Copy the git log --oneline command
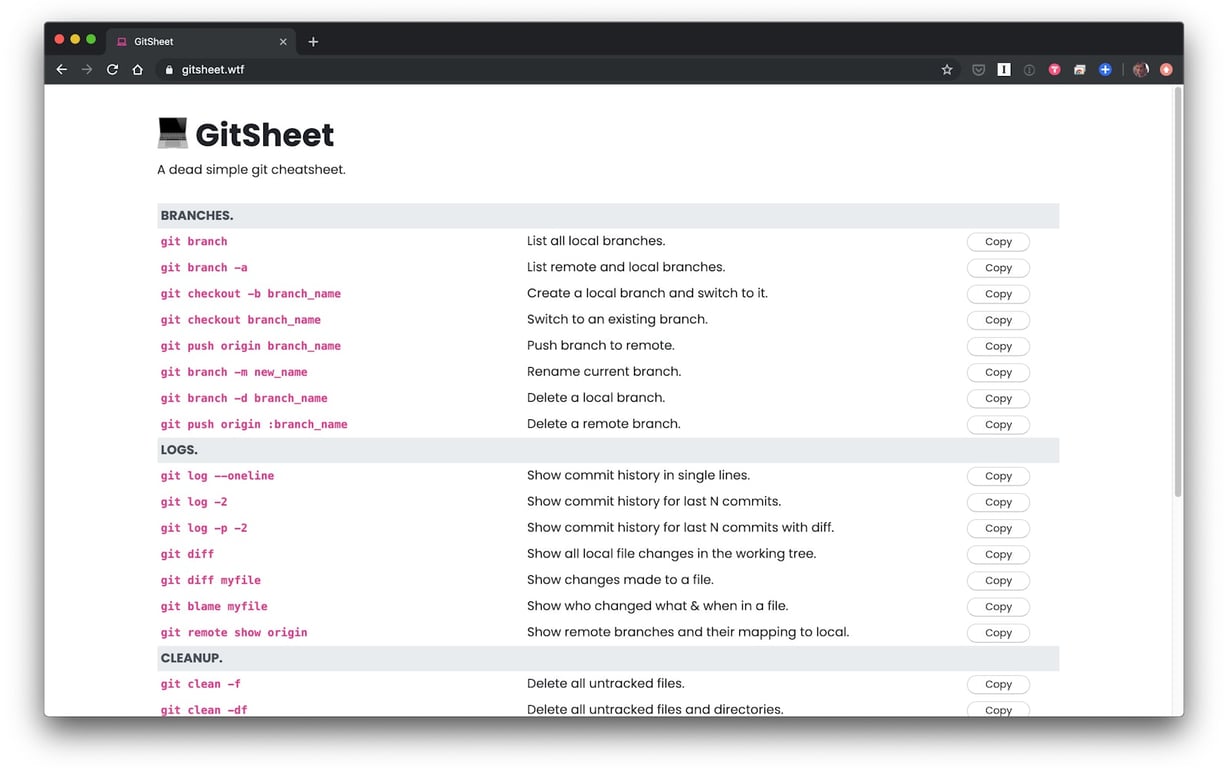The image size is (1228, 768). tap(997, 476)
